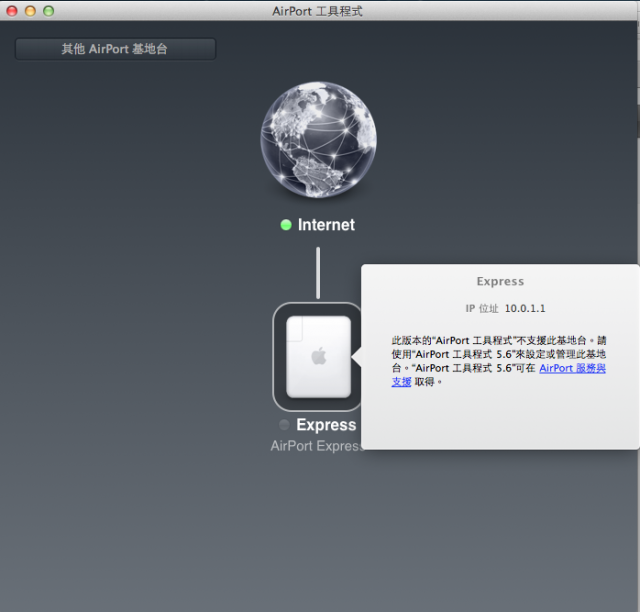Click the AirPort 工具程式 window title
This screenshot has height=612, width=640.
317,11
